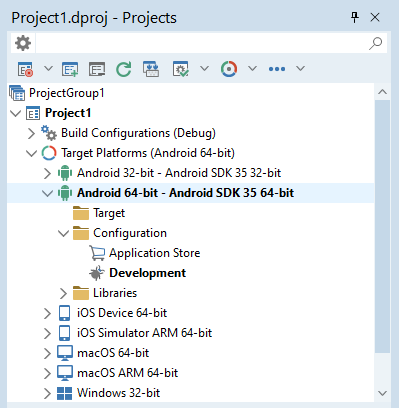This screenshot has height=408, width=399.
Task: Click iOS Device 64-bit phone icon
Action: click(x=65, y=313)
